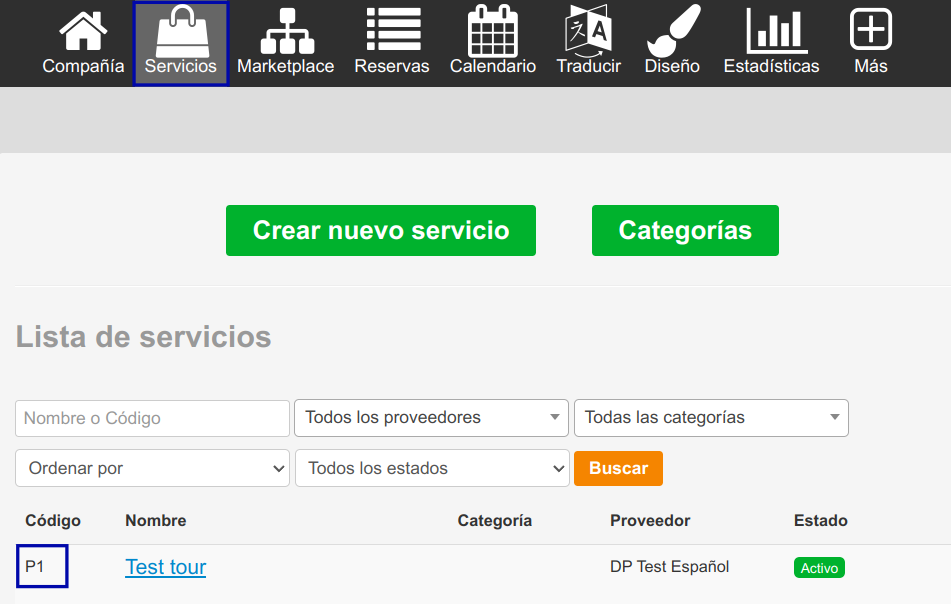951x604 pixels.
Task: Expand the Todas las categorías dropdown
Action: point(711,418)
